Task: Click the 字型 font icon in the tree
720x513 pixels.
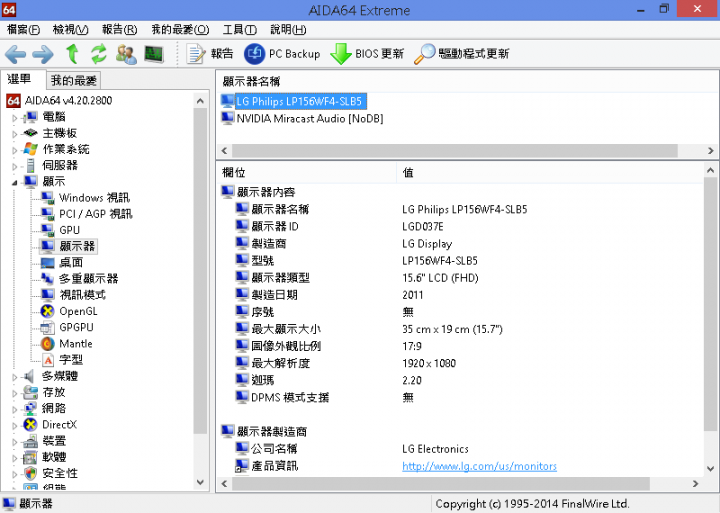Action: click(x=48, y=360)
